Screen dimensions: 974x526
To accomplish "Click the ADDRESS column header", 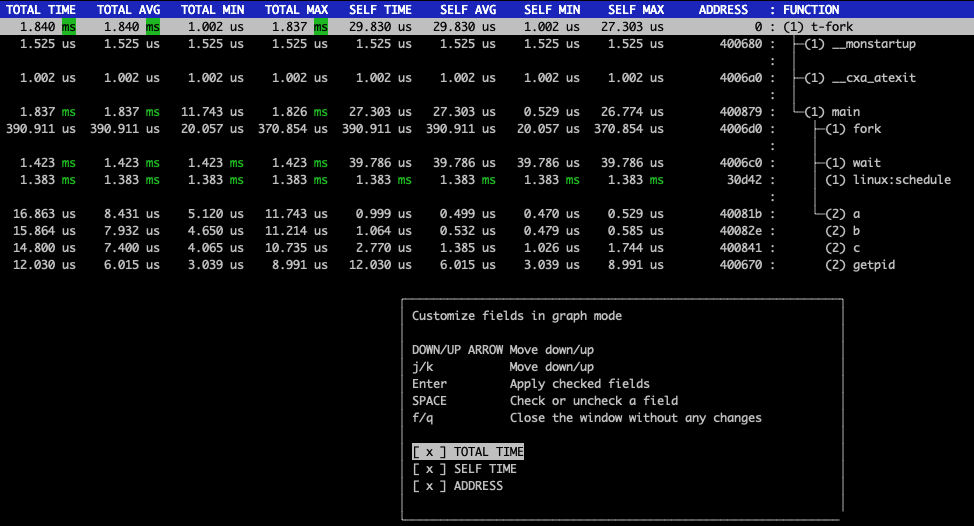I will (x=723, y=10).
